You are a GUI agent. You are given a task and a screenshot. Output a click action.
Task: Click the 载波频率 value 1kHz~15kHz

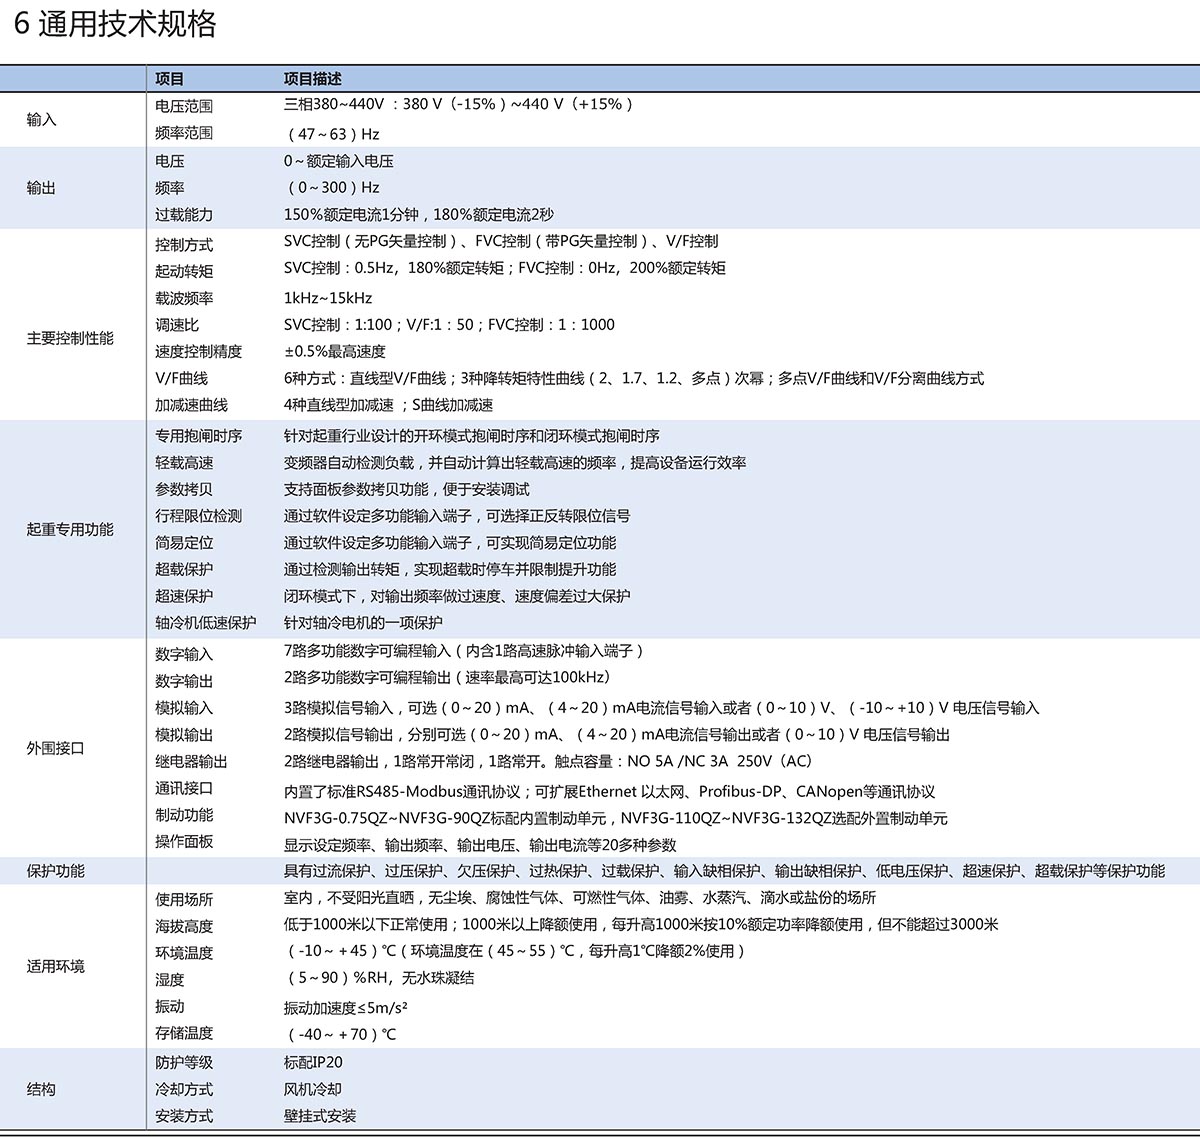click(x=328, y=298)
